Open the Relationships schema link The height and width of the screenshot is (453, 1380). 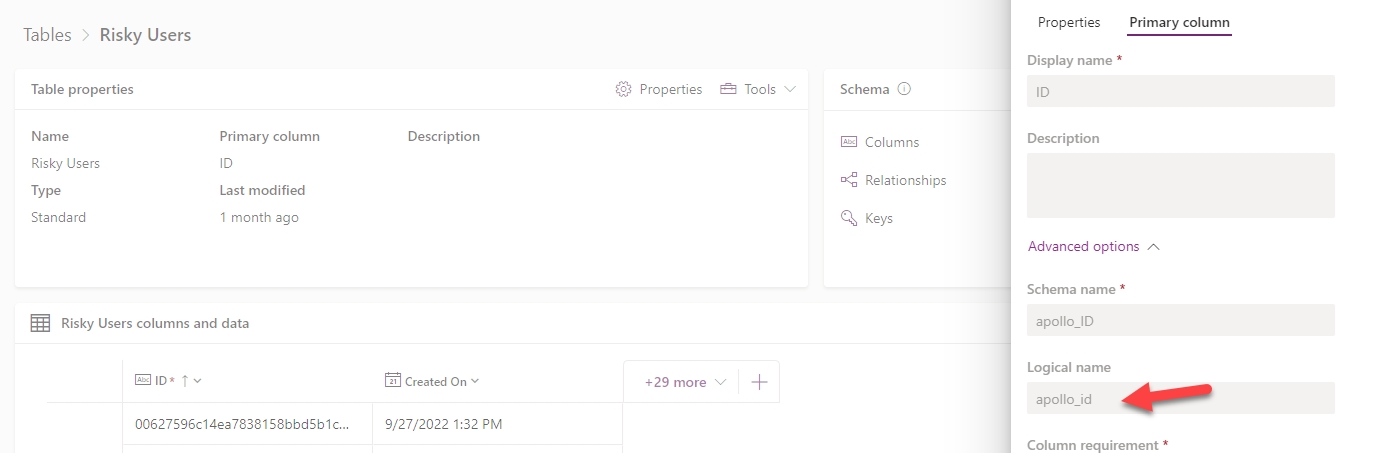[905, 180]
